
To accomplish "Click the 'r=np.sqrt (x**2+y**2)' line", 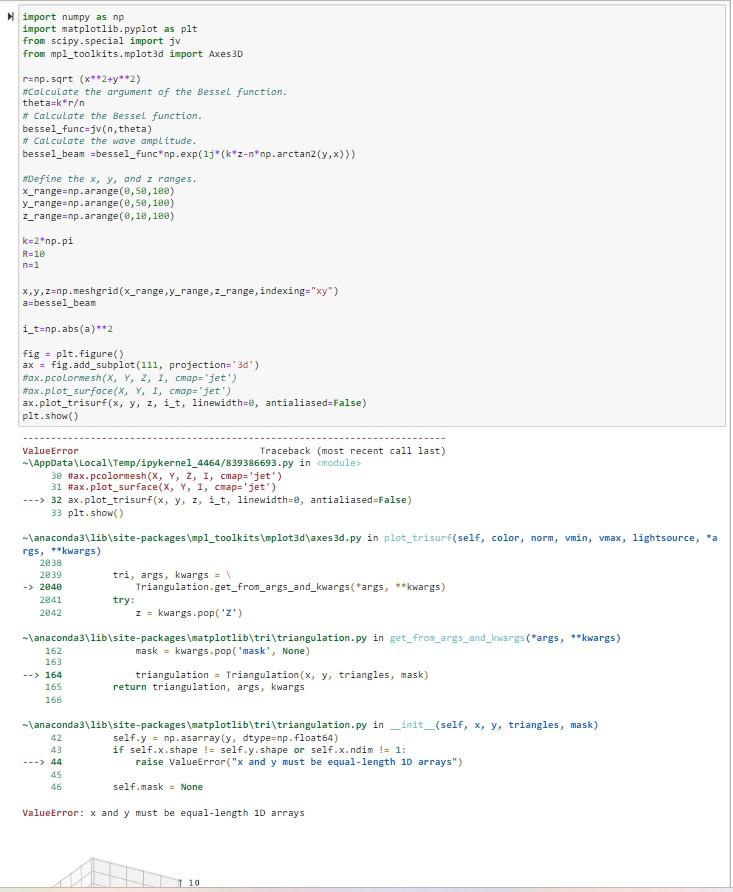I will point(81,79).
